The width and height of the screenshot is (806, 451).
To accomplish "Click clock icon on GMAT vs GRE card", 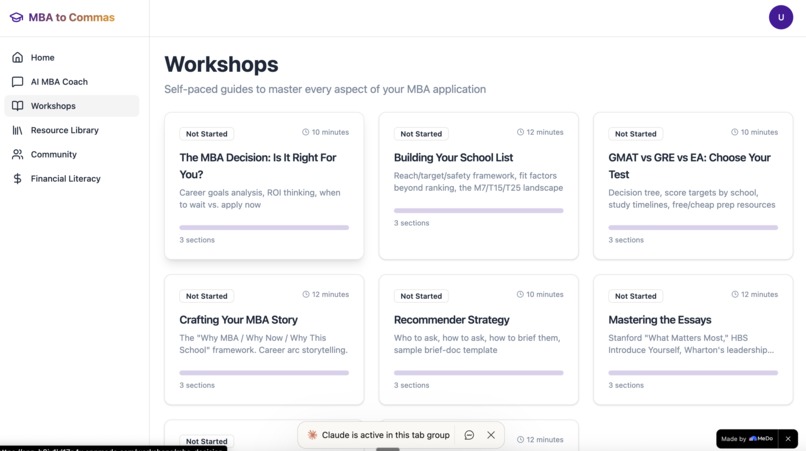I will pyautogui.click(x=735, y=132).
